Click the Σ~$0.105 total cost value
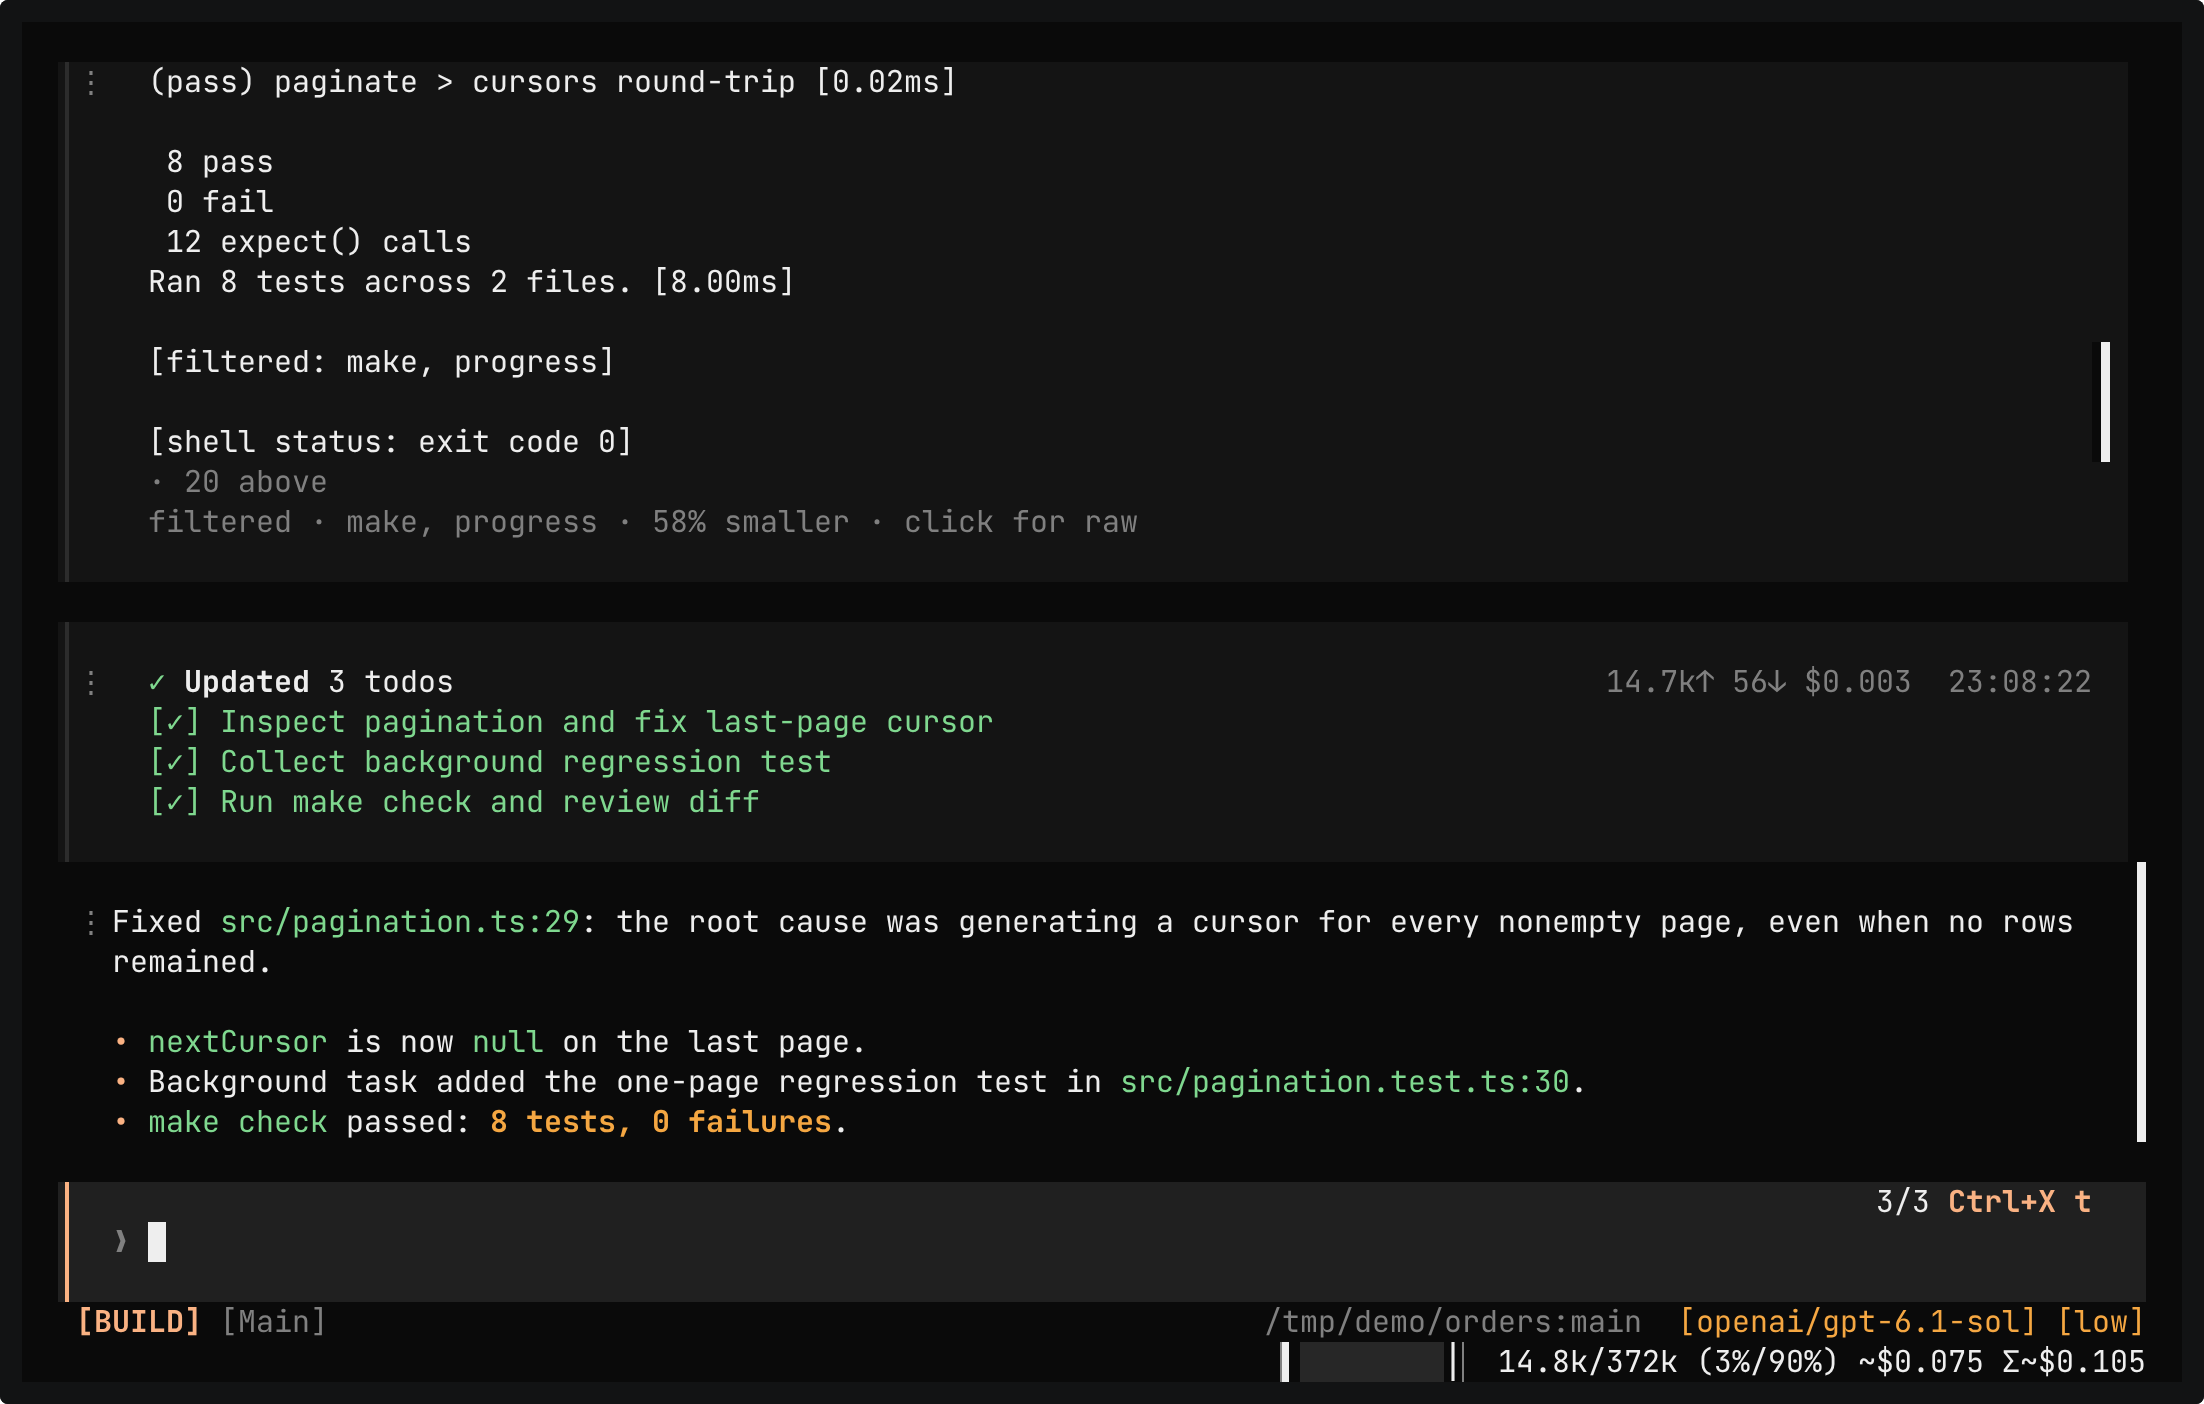 [2074, 1362]
